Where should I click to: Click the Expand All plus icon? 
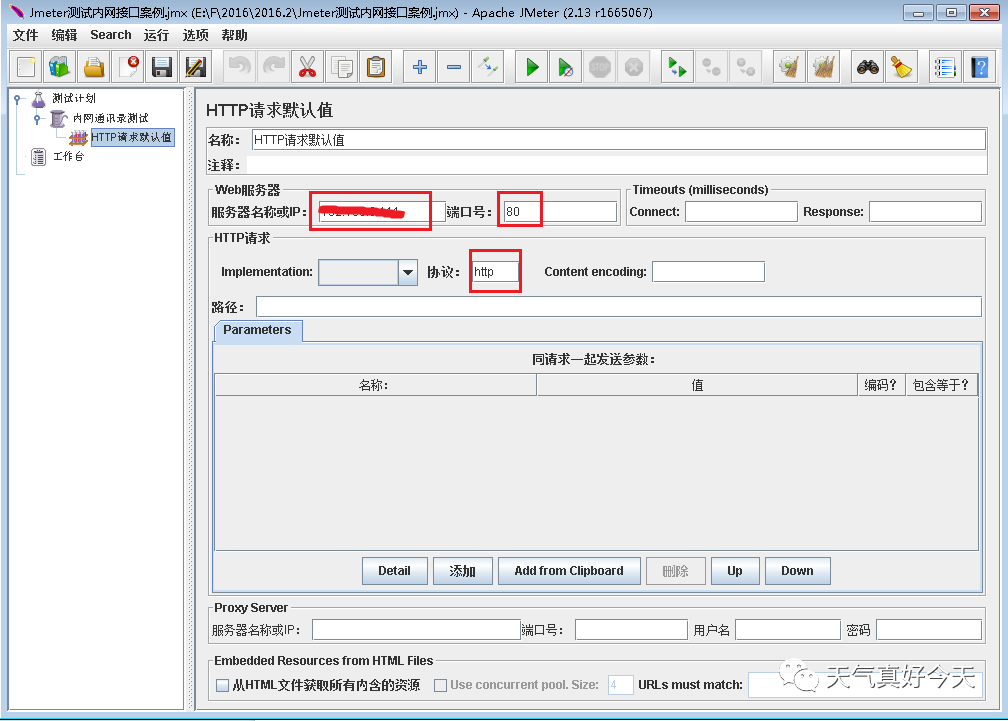[x=420, y=67]
